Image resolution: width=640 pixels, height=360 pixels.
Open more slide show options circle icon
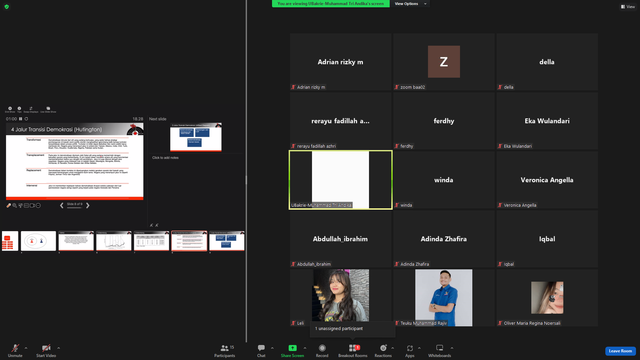38,206
